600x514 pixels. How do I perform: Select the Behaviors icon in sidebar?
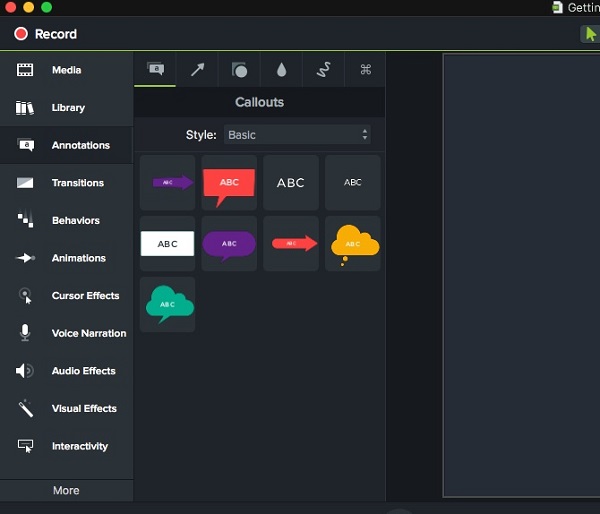click(x=26, y=221)
